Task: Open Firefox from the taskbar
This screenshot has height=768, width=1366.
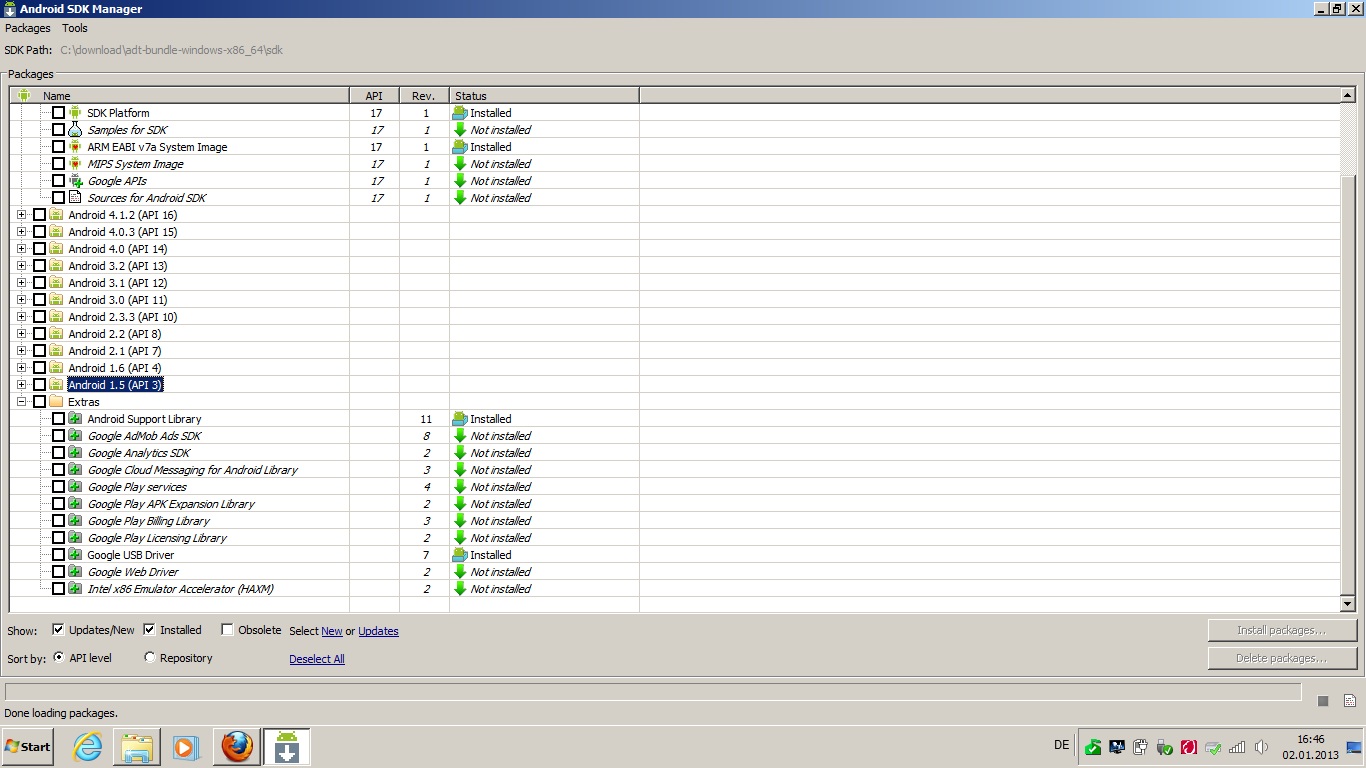Action: (x=237, y=747)
